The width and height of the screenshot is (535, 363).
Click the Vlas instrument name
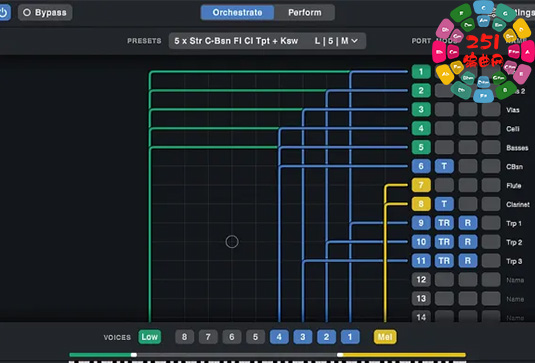click(x=513, y=110)
